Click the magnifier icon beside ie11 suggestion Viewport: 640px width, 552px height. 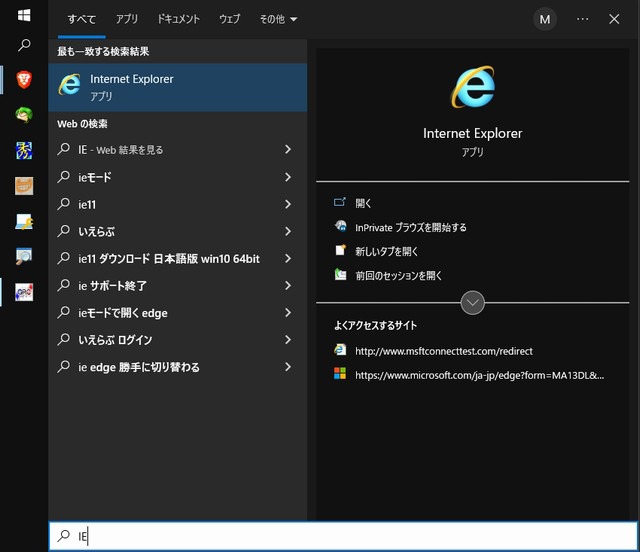pyautogui.click(x=64, y=204)
